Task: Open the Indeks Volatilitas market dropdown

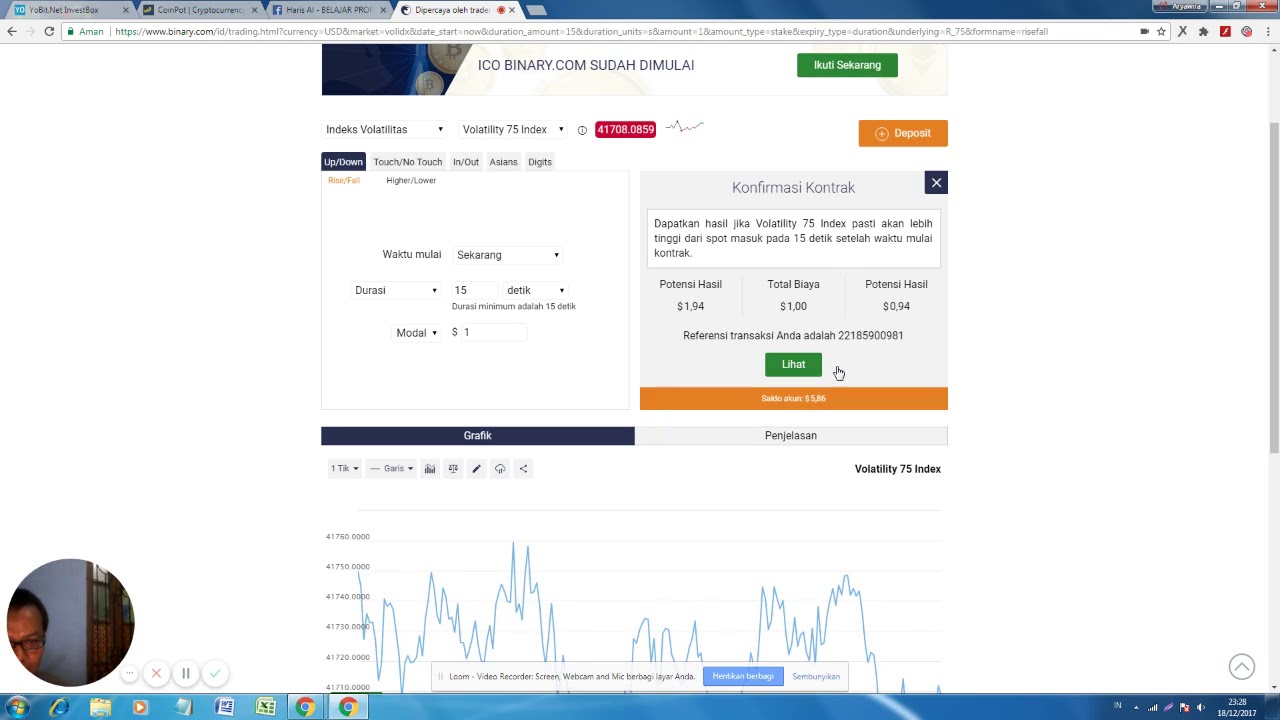Action: [384, 129]
